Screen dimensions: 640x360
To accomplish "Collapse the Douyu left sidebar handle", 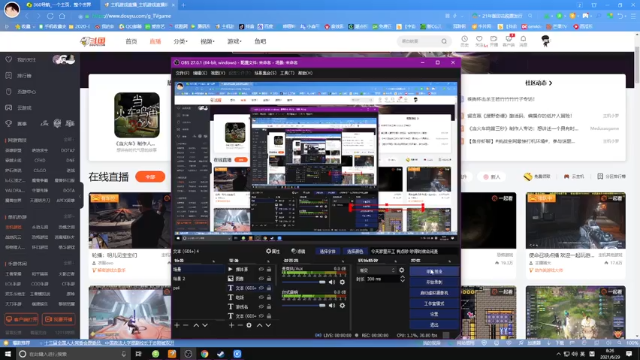I will tap(81, 196).
